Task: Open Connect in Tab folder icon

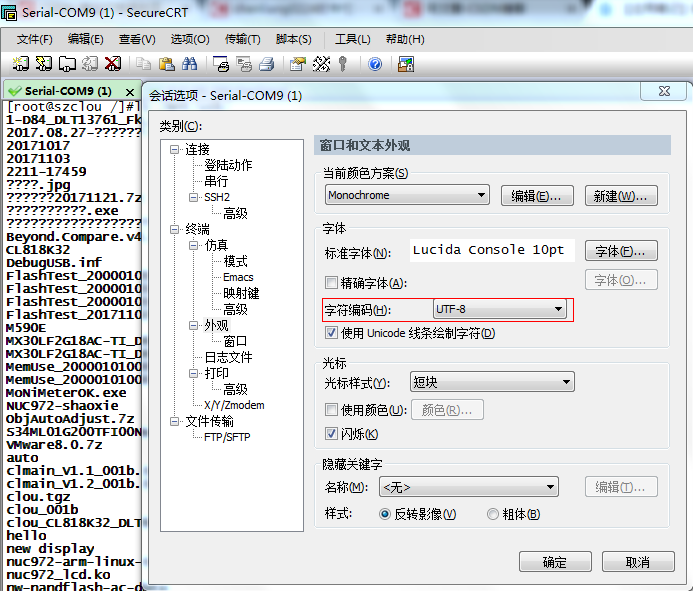Action: (67, 64)
